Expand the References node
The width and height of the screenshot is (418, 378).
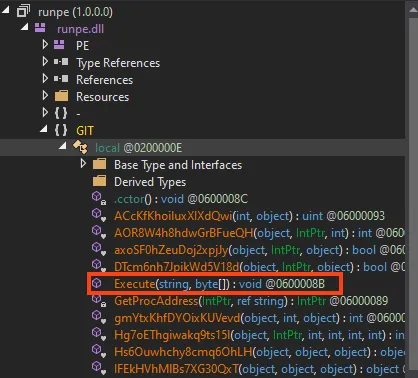click(x=45, y=78)
